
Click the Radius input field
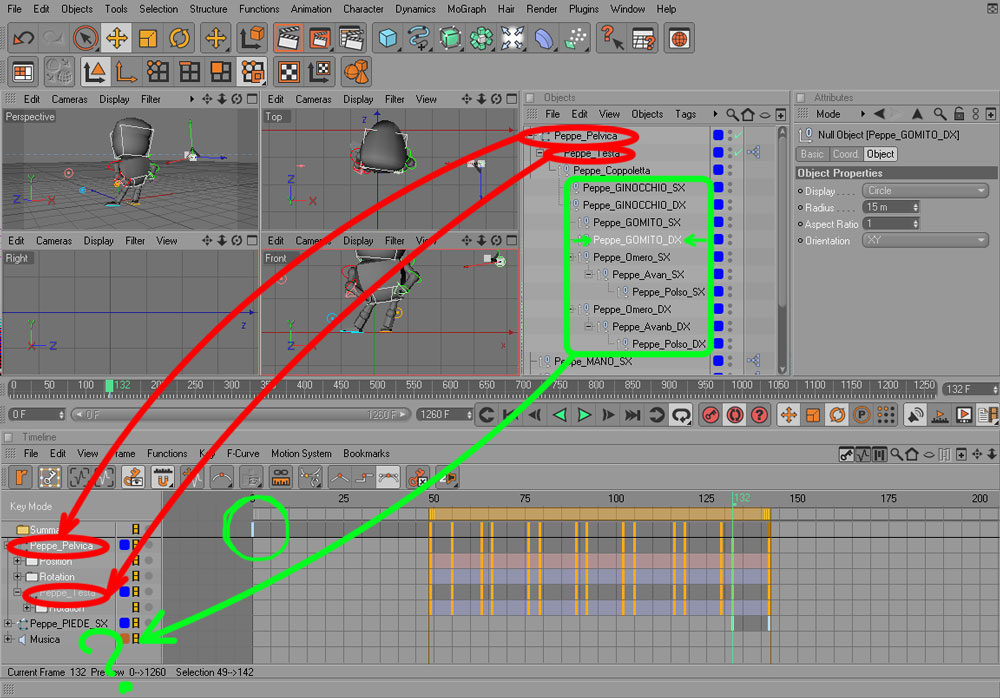pos(891,207)
